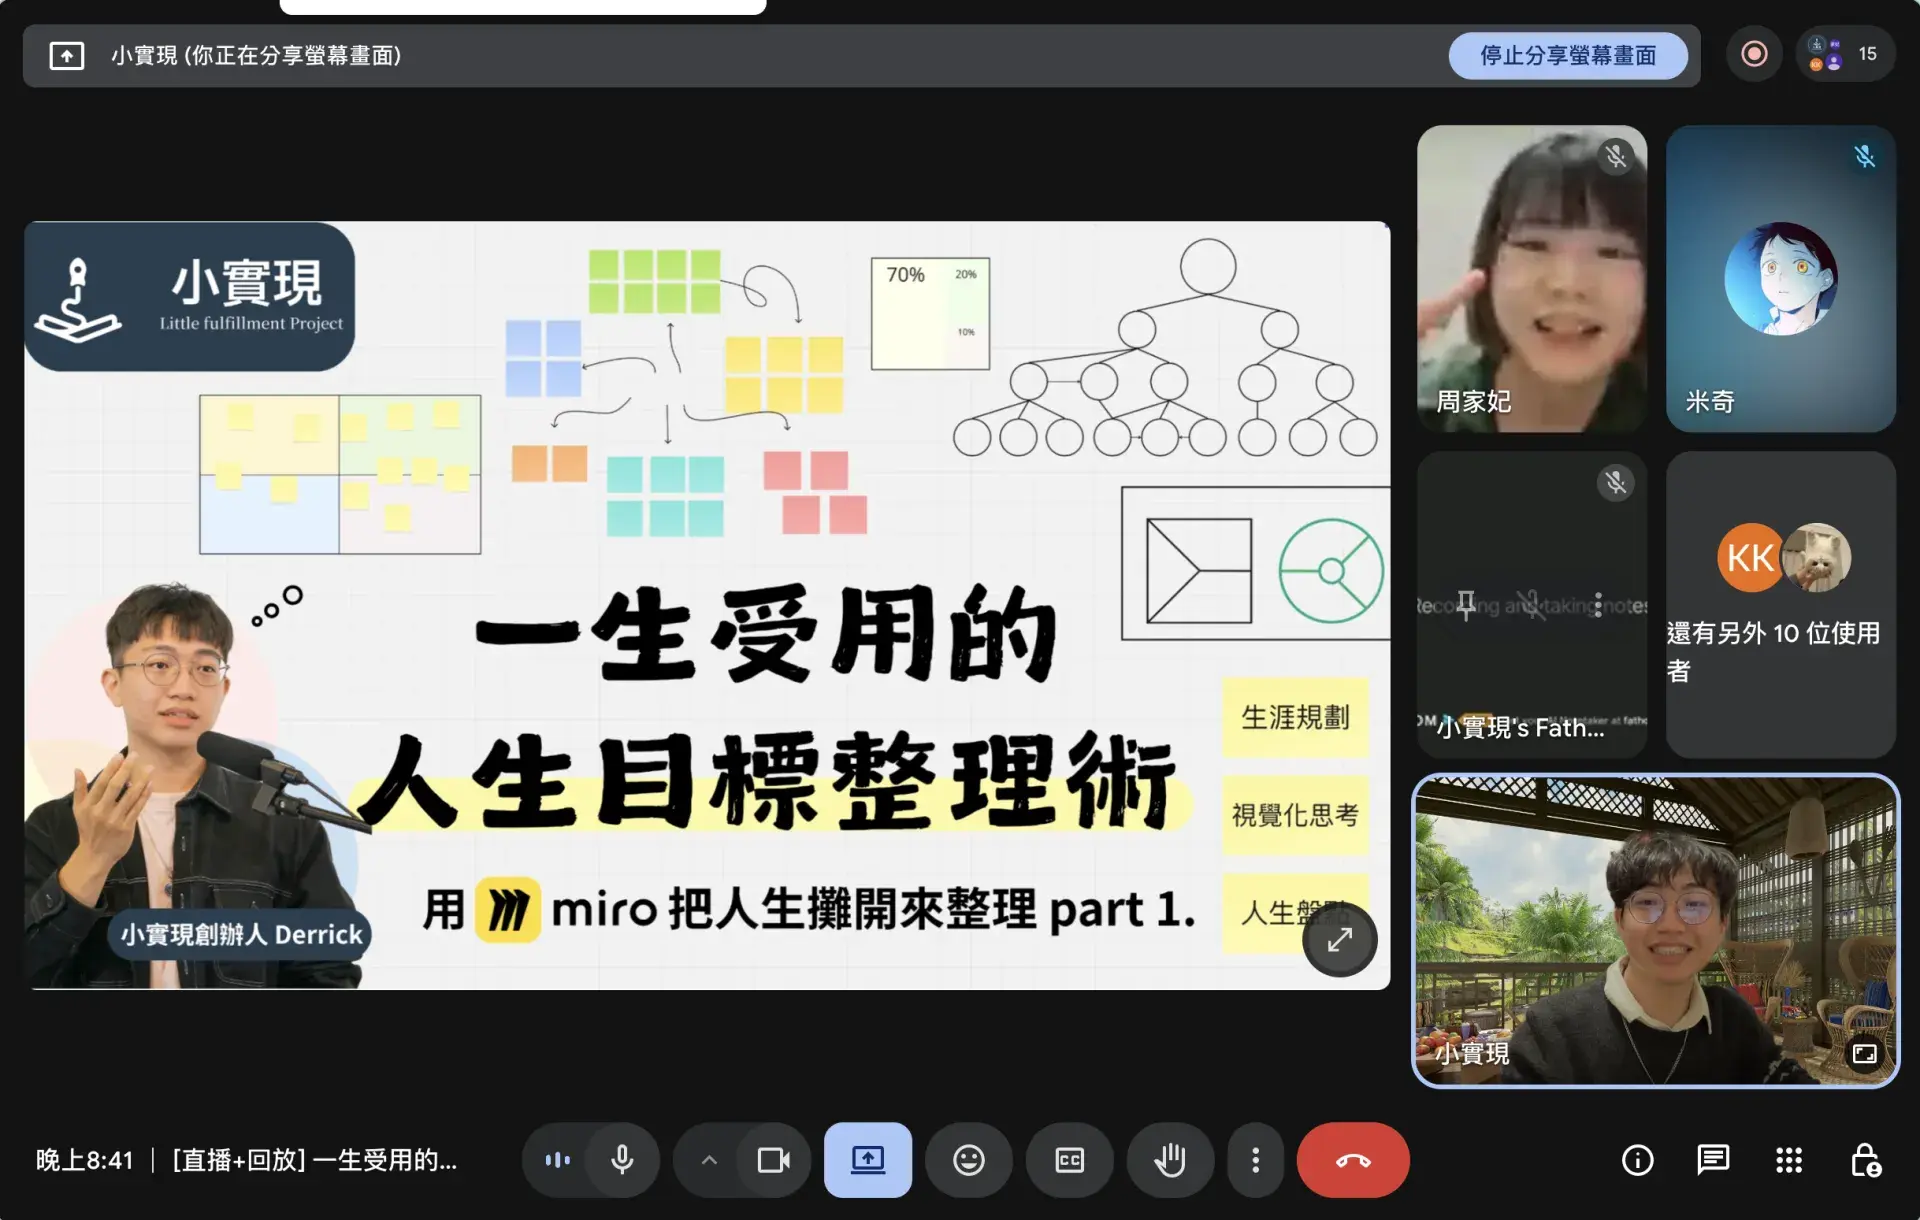Toggle closed captions
This screenshot has width=1920, height=1220.
1069,1160
